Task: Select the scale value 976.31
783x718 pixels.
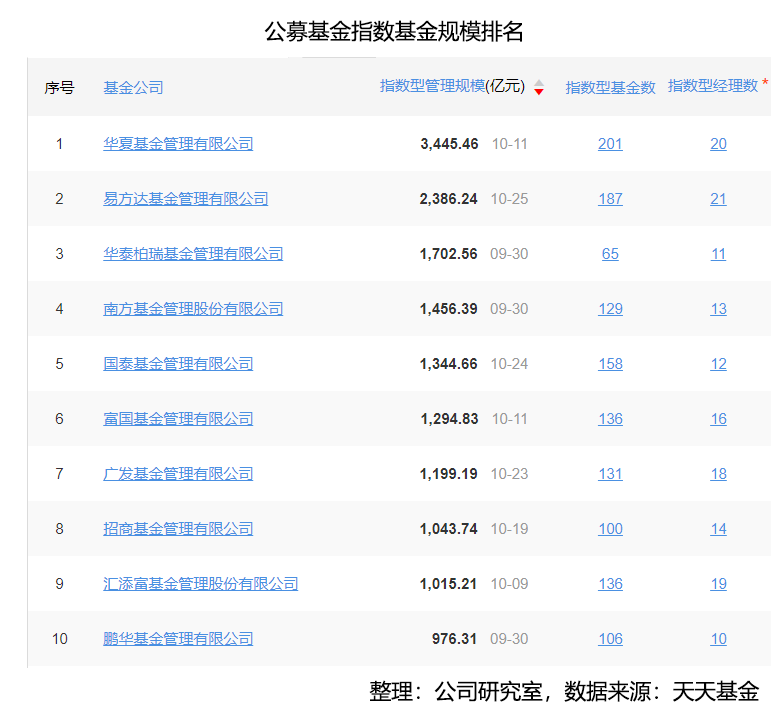Action: click(454, 638)
